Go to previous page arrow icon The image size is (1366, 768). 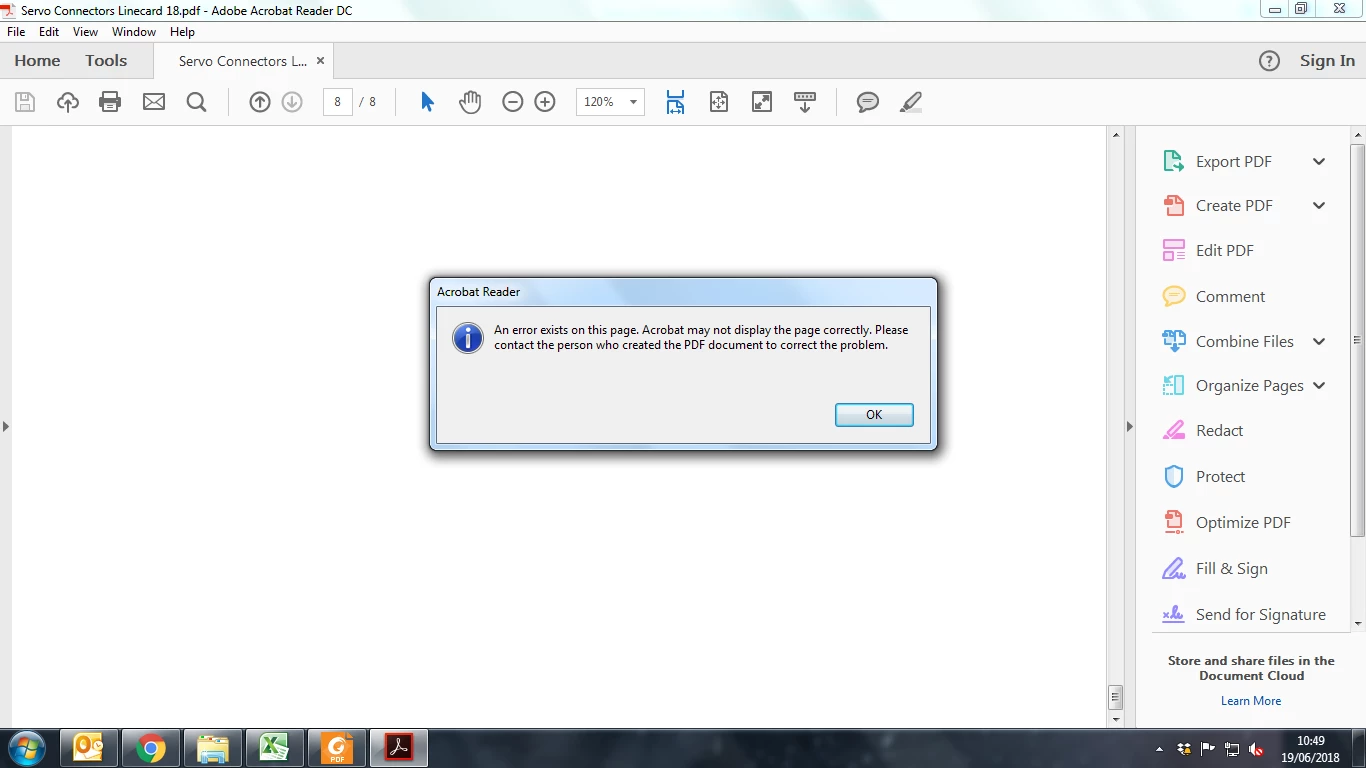(x=260, y=102)
